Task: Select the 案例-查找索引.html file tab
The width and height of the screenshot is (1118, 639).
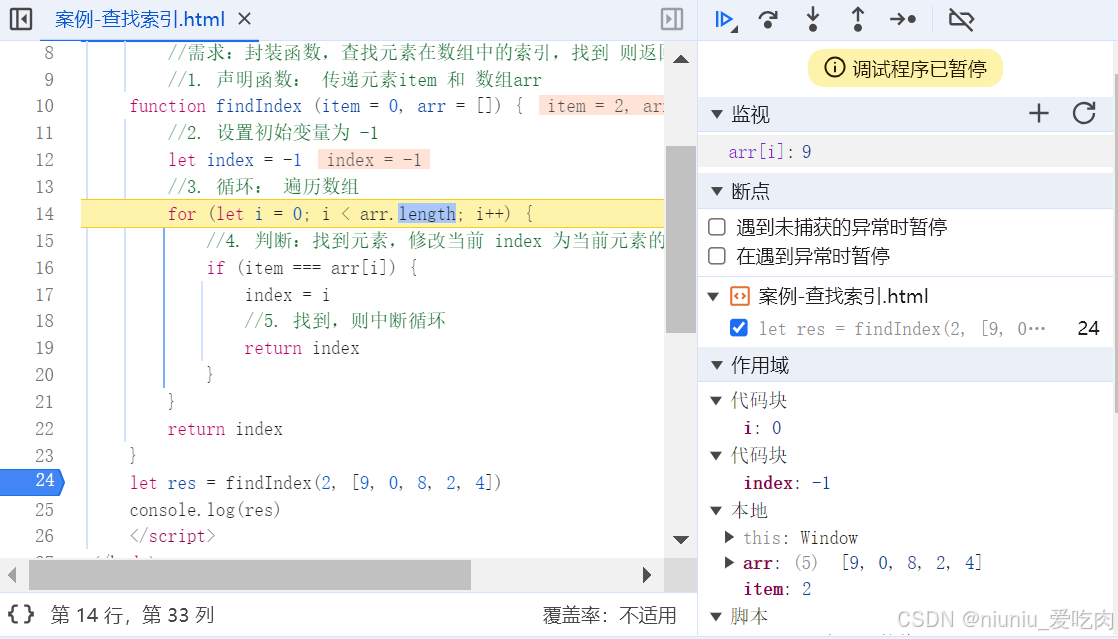Action: pos(140,19)
